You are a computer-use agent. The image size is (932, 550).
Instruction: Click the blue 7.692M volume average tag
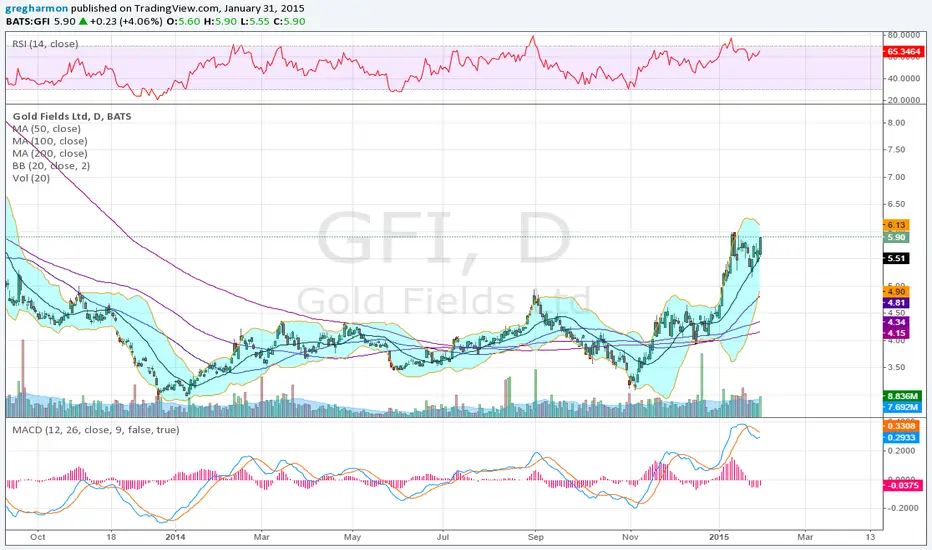pyautogui.click(x=903, y=407)
